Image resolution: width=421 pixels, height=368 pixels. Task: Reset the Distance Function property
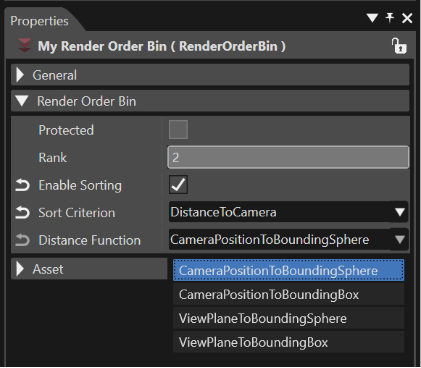[23, 240]
